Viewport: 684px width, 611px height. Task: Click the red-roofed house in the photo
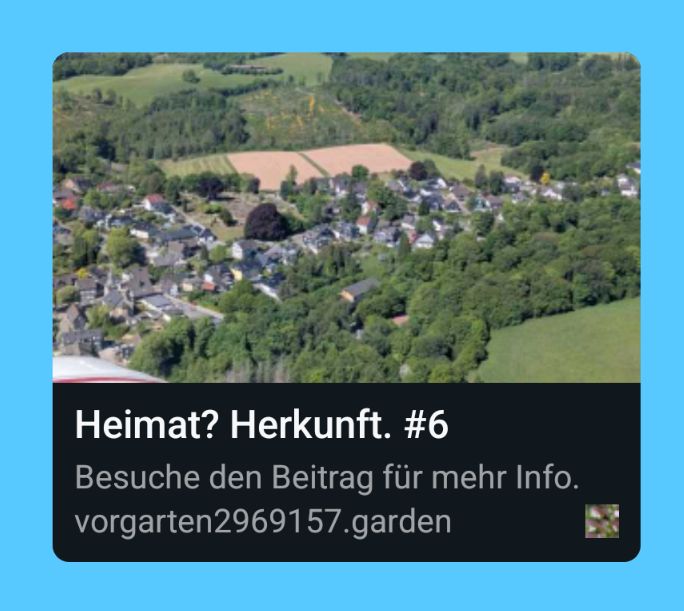[68, 204]
